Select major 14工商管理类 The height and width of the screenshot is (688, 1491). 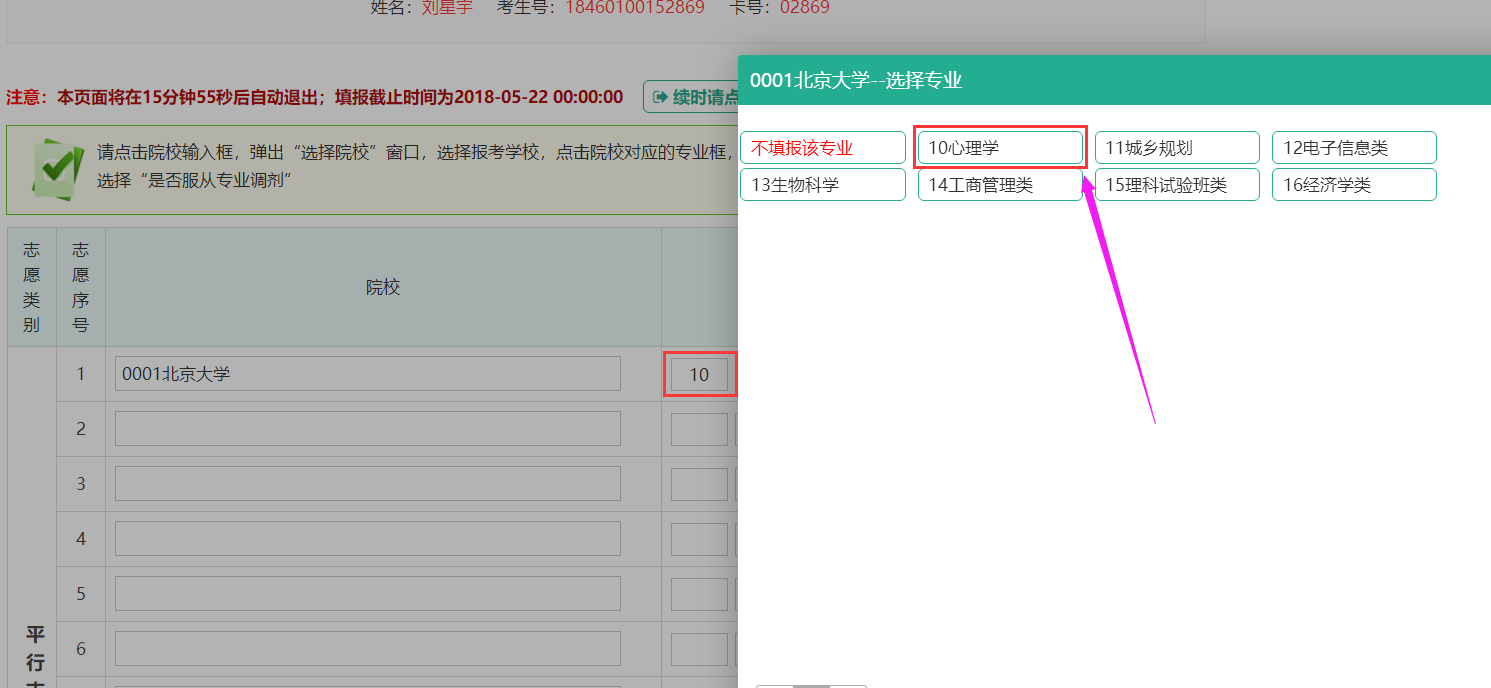pos(1000,185)
